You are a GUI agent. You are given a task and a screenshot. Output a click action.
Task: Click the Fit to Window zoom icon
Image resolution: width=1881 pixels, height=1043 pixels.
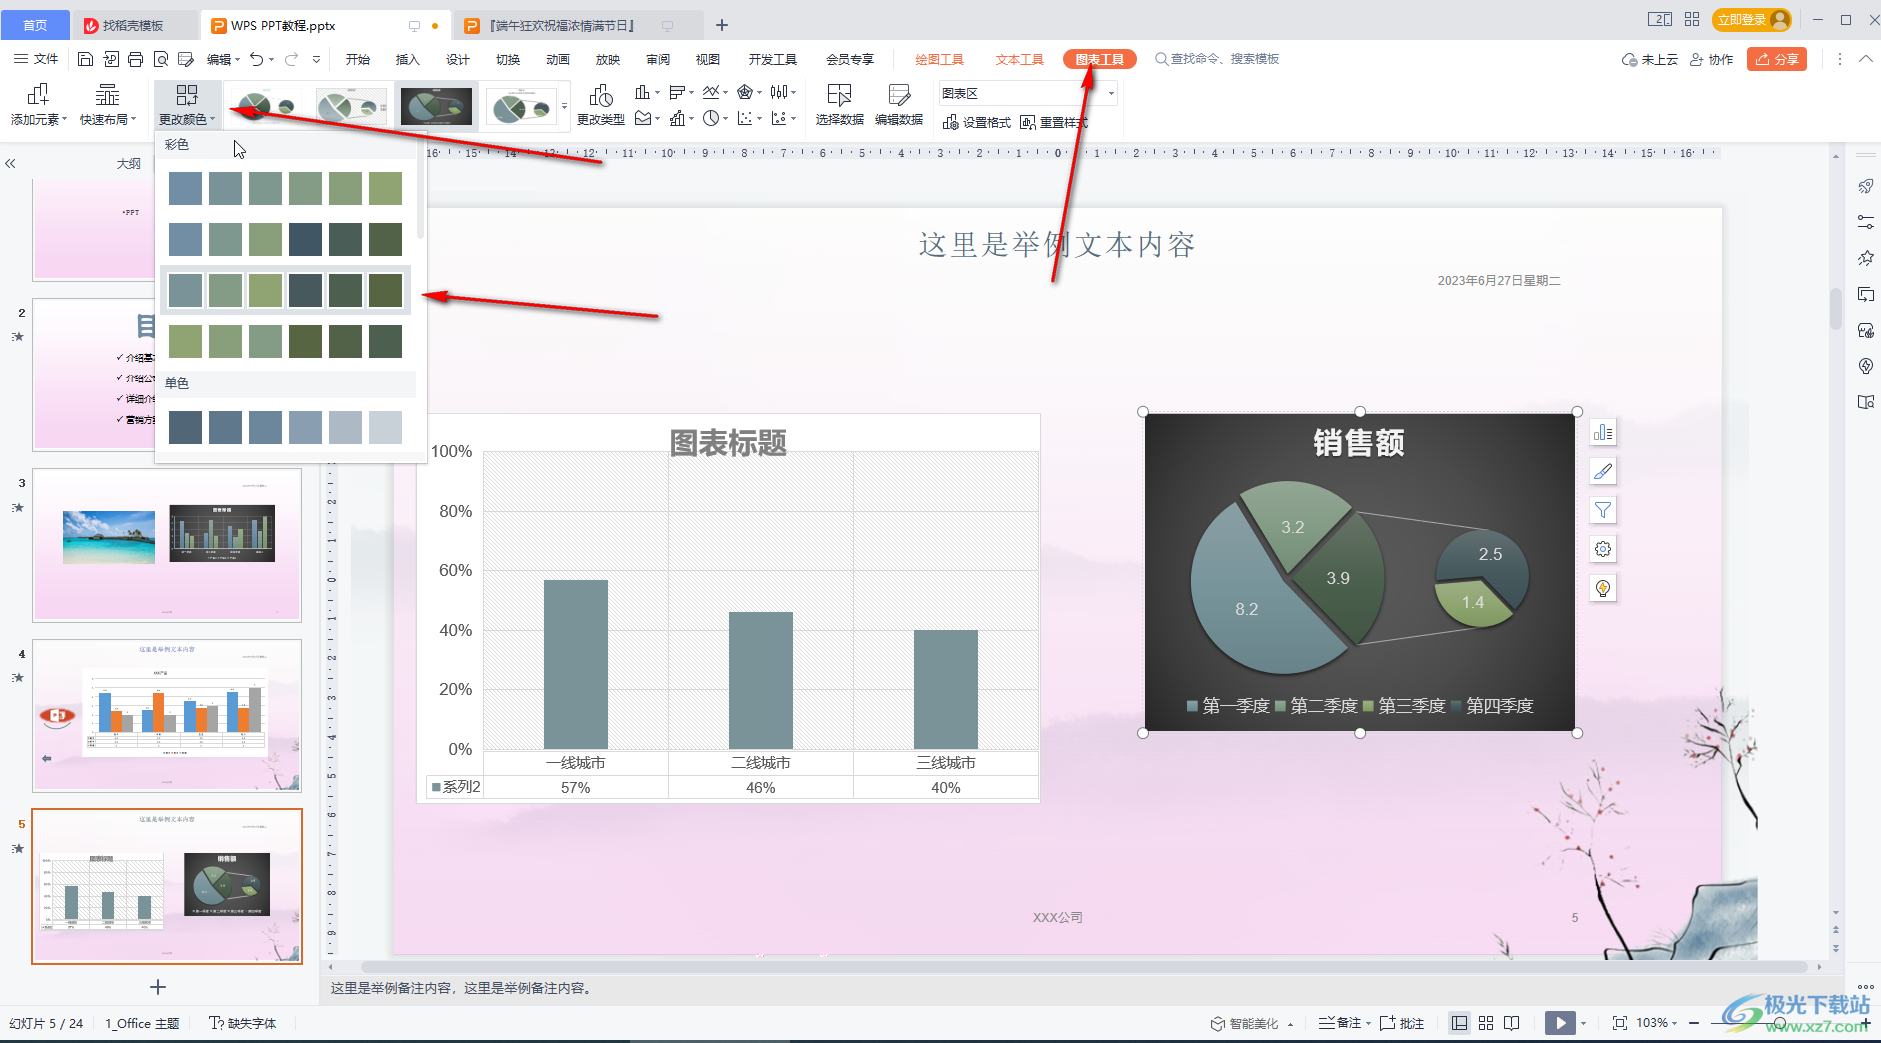[x=1620, y=1023]
